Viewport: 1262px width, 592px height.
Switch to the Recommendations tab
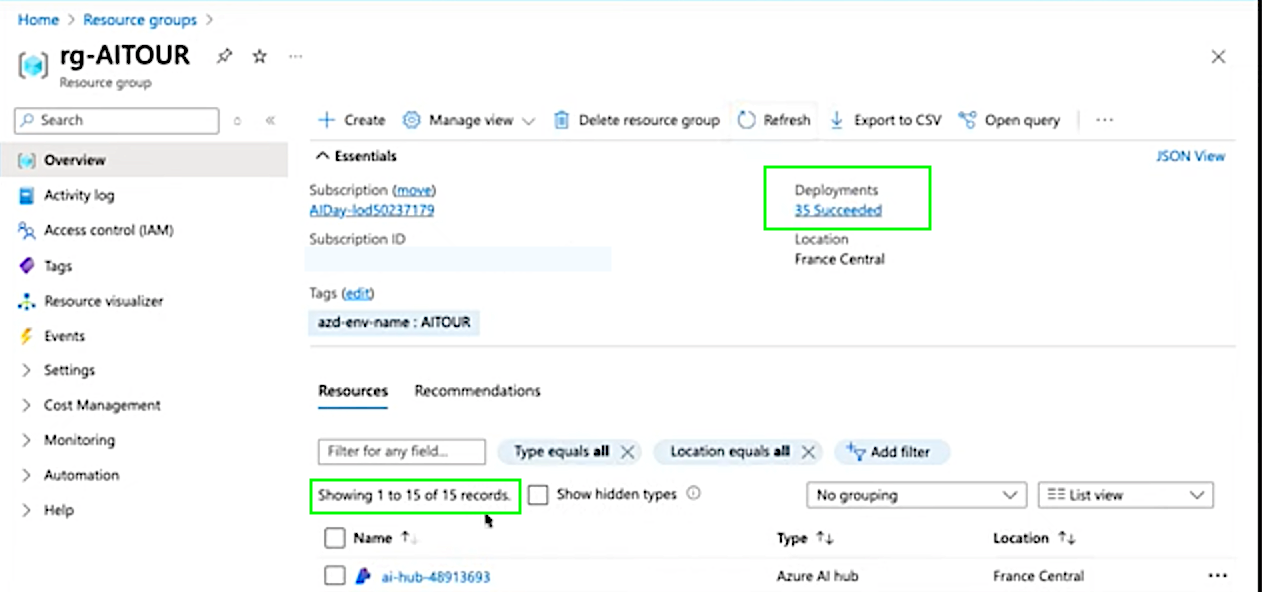pyautogui.click(x=477, y=391)
